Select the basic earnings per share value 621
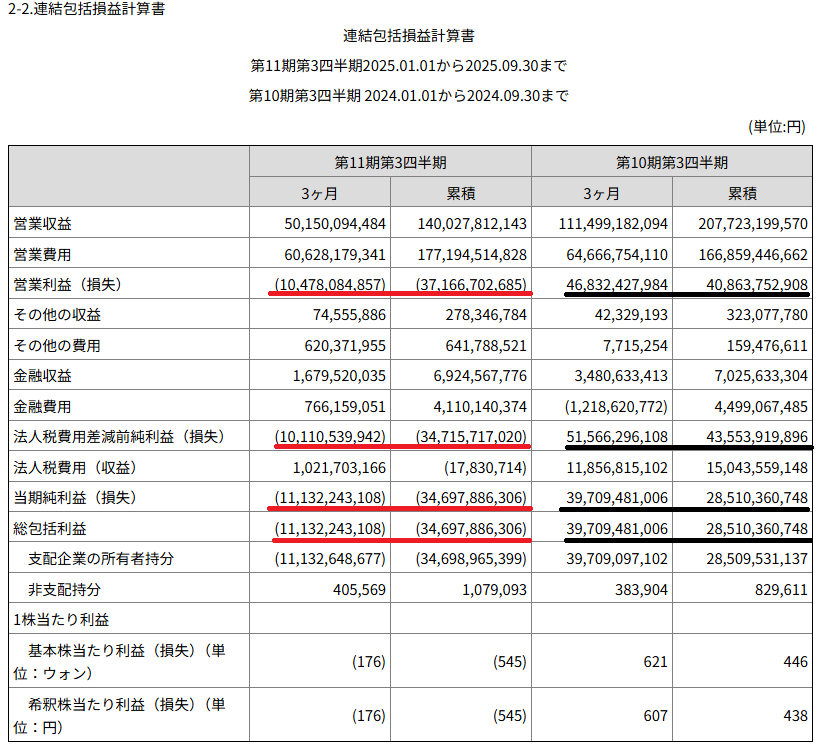825x753 pixels. coord(656,662)
